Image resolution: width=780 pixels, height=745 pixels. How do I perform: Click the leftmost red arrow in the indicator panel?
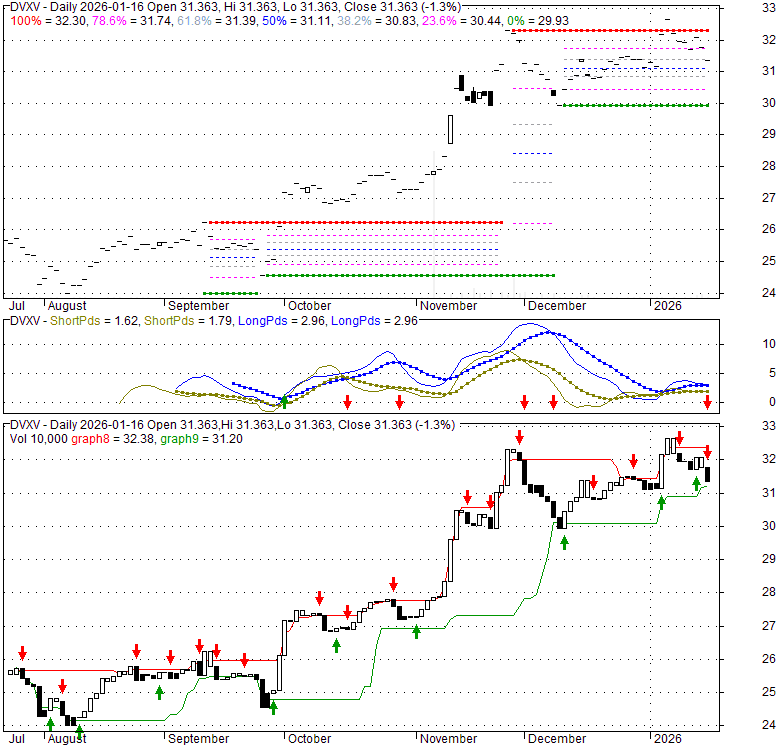coord(347,401)
